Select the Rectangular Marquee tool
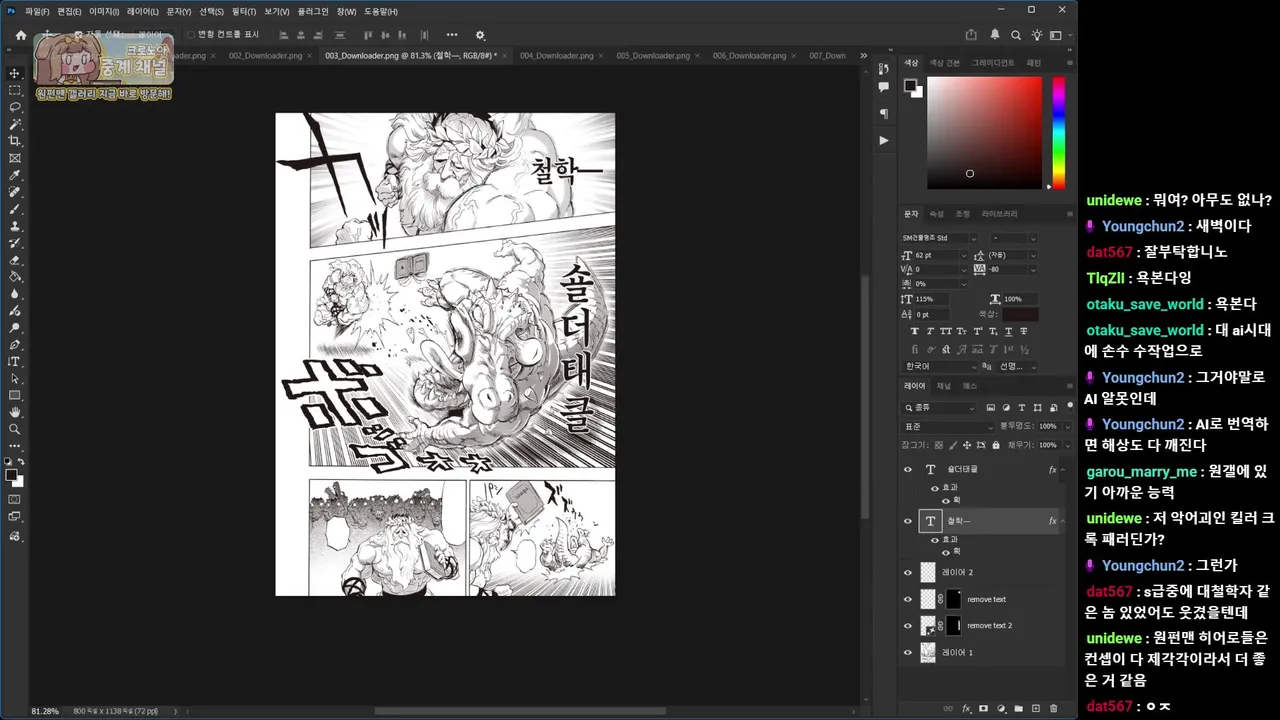 (x=14, y=90)
